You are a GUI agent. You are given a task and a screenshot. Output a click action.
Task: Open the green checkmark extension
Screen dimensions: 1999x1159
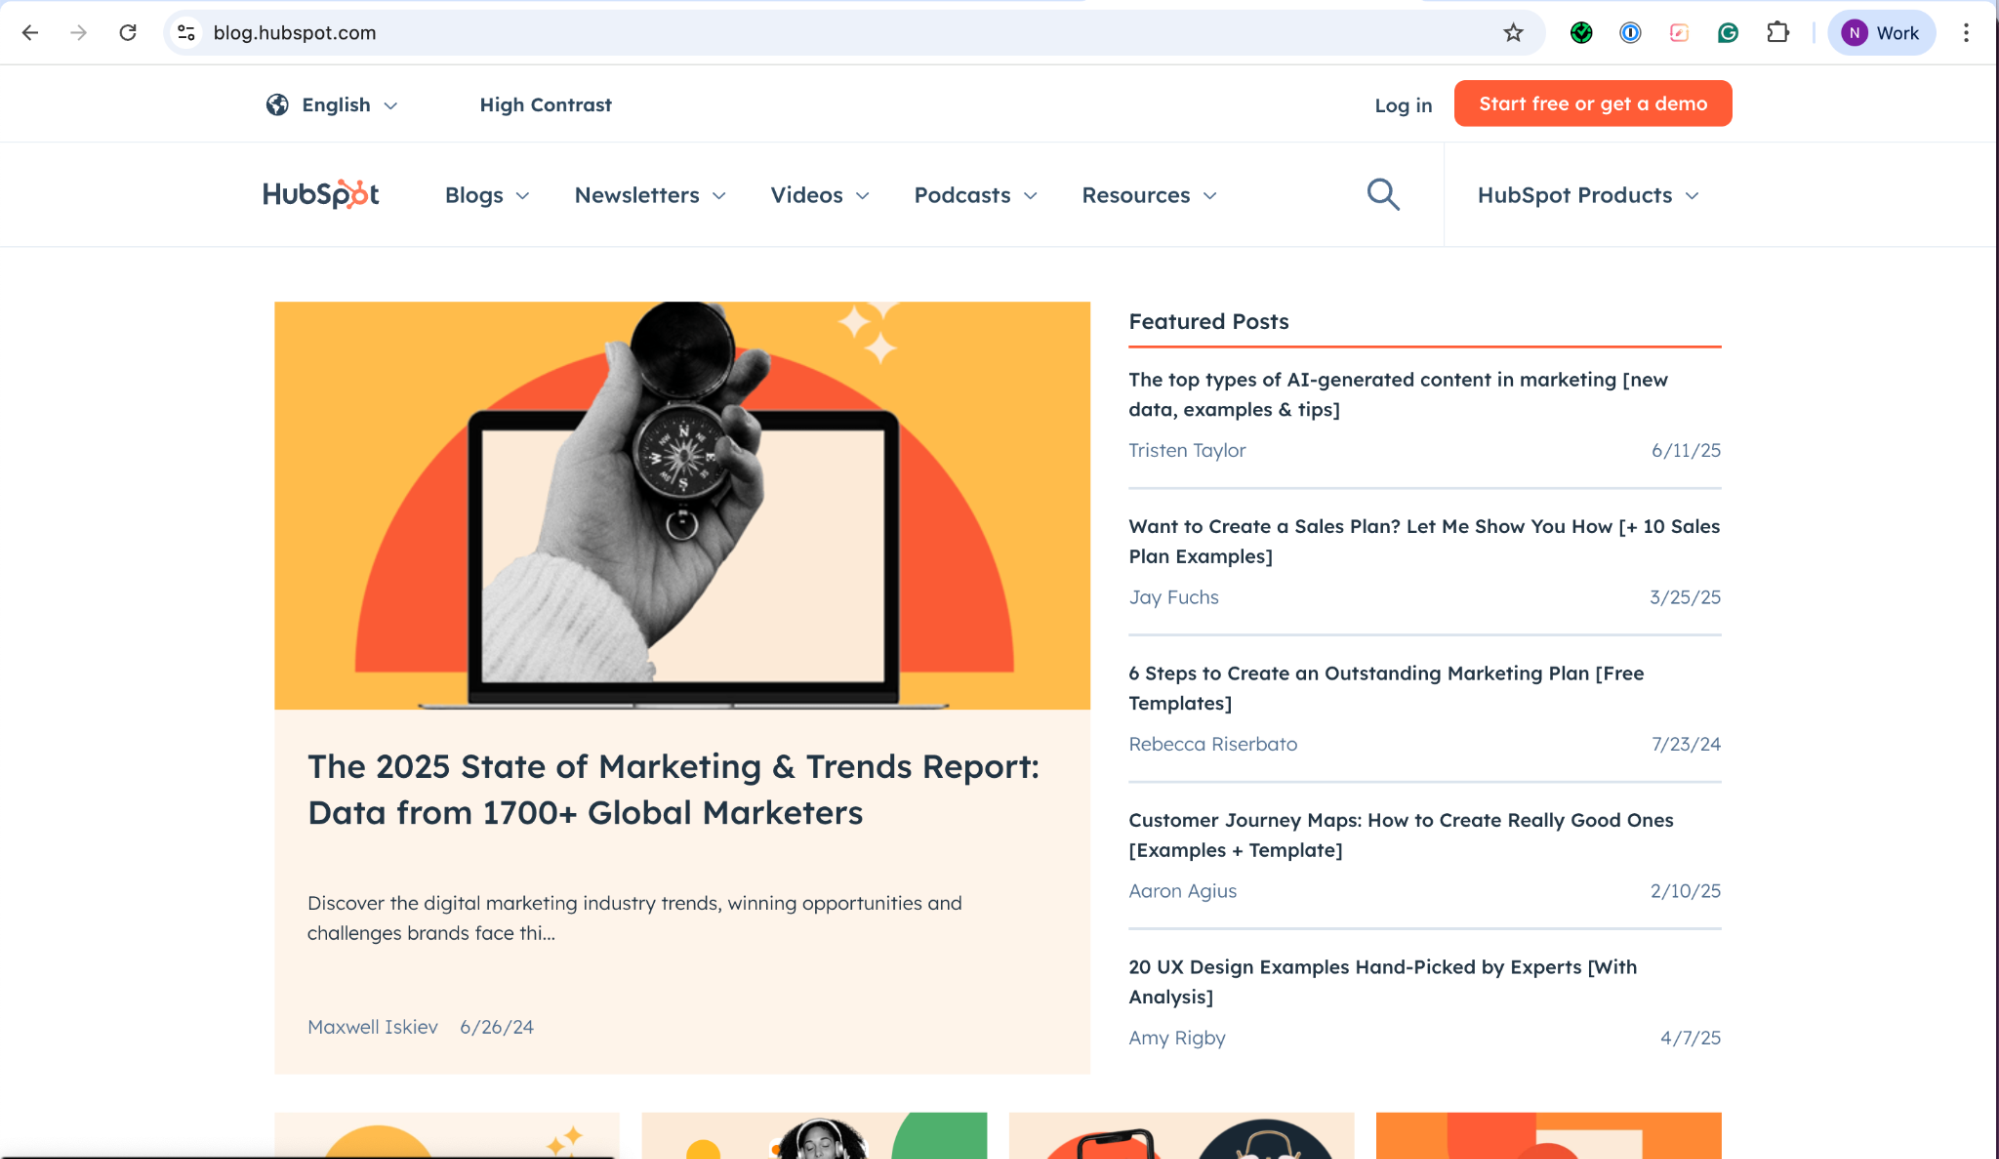coord(1581,33)
